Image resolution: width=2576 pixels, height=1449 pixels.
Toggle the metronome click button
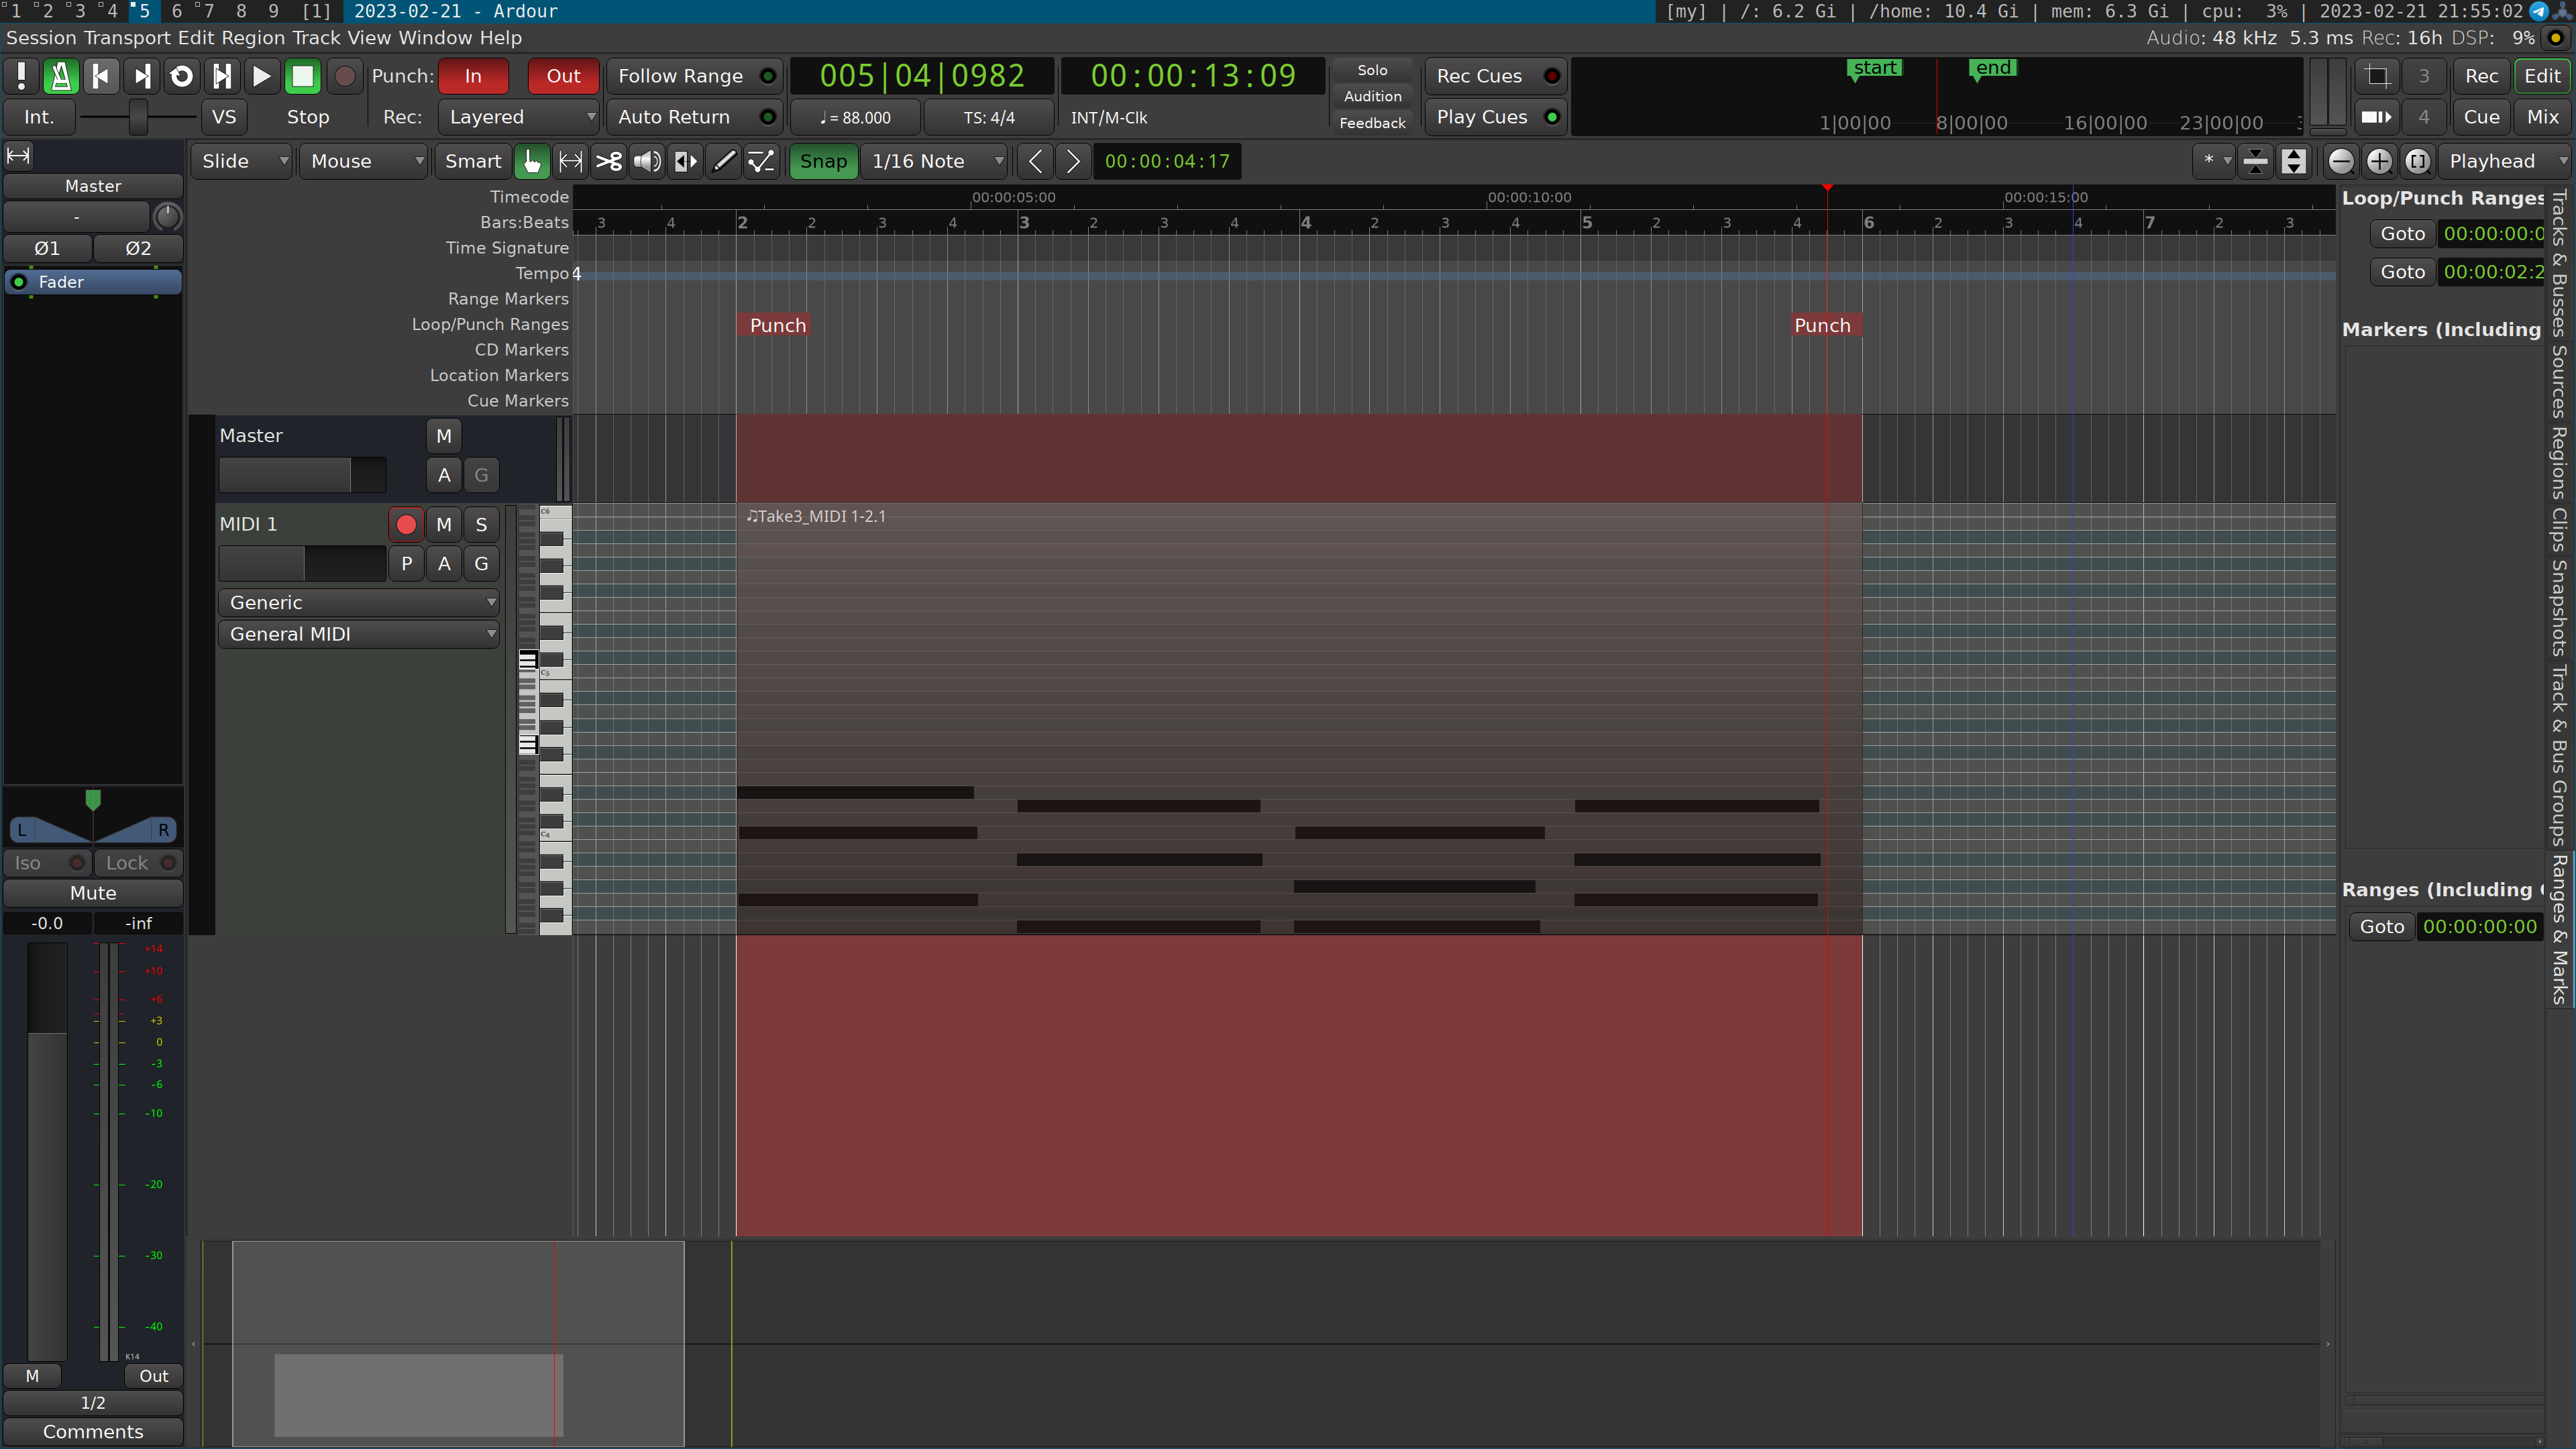[60, 76]
